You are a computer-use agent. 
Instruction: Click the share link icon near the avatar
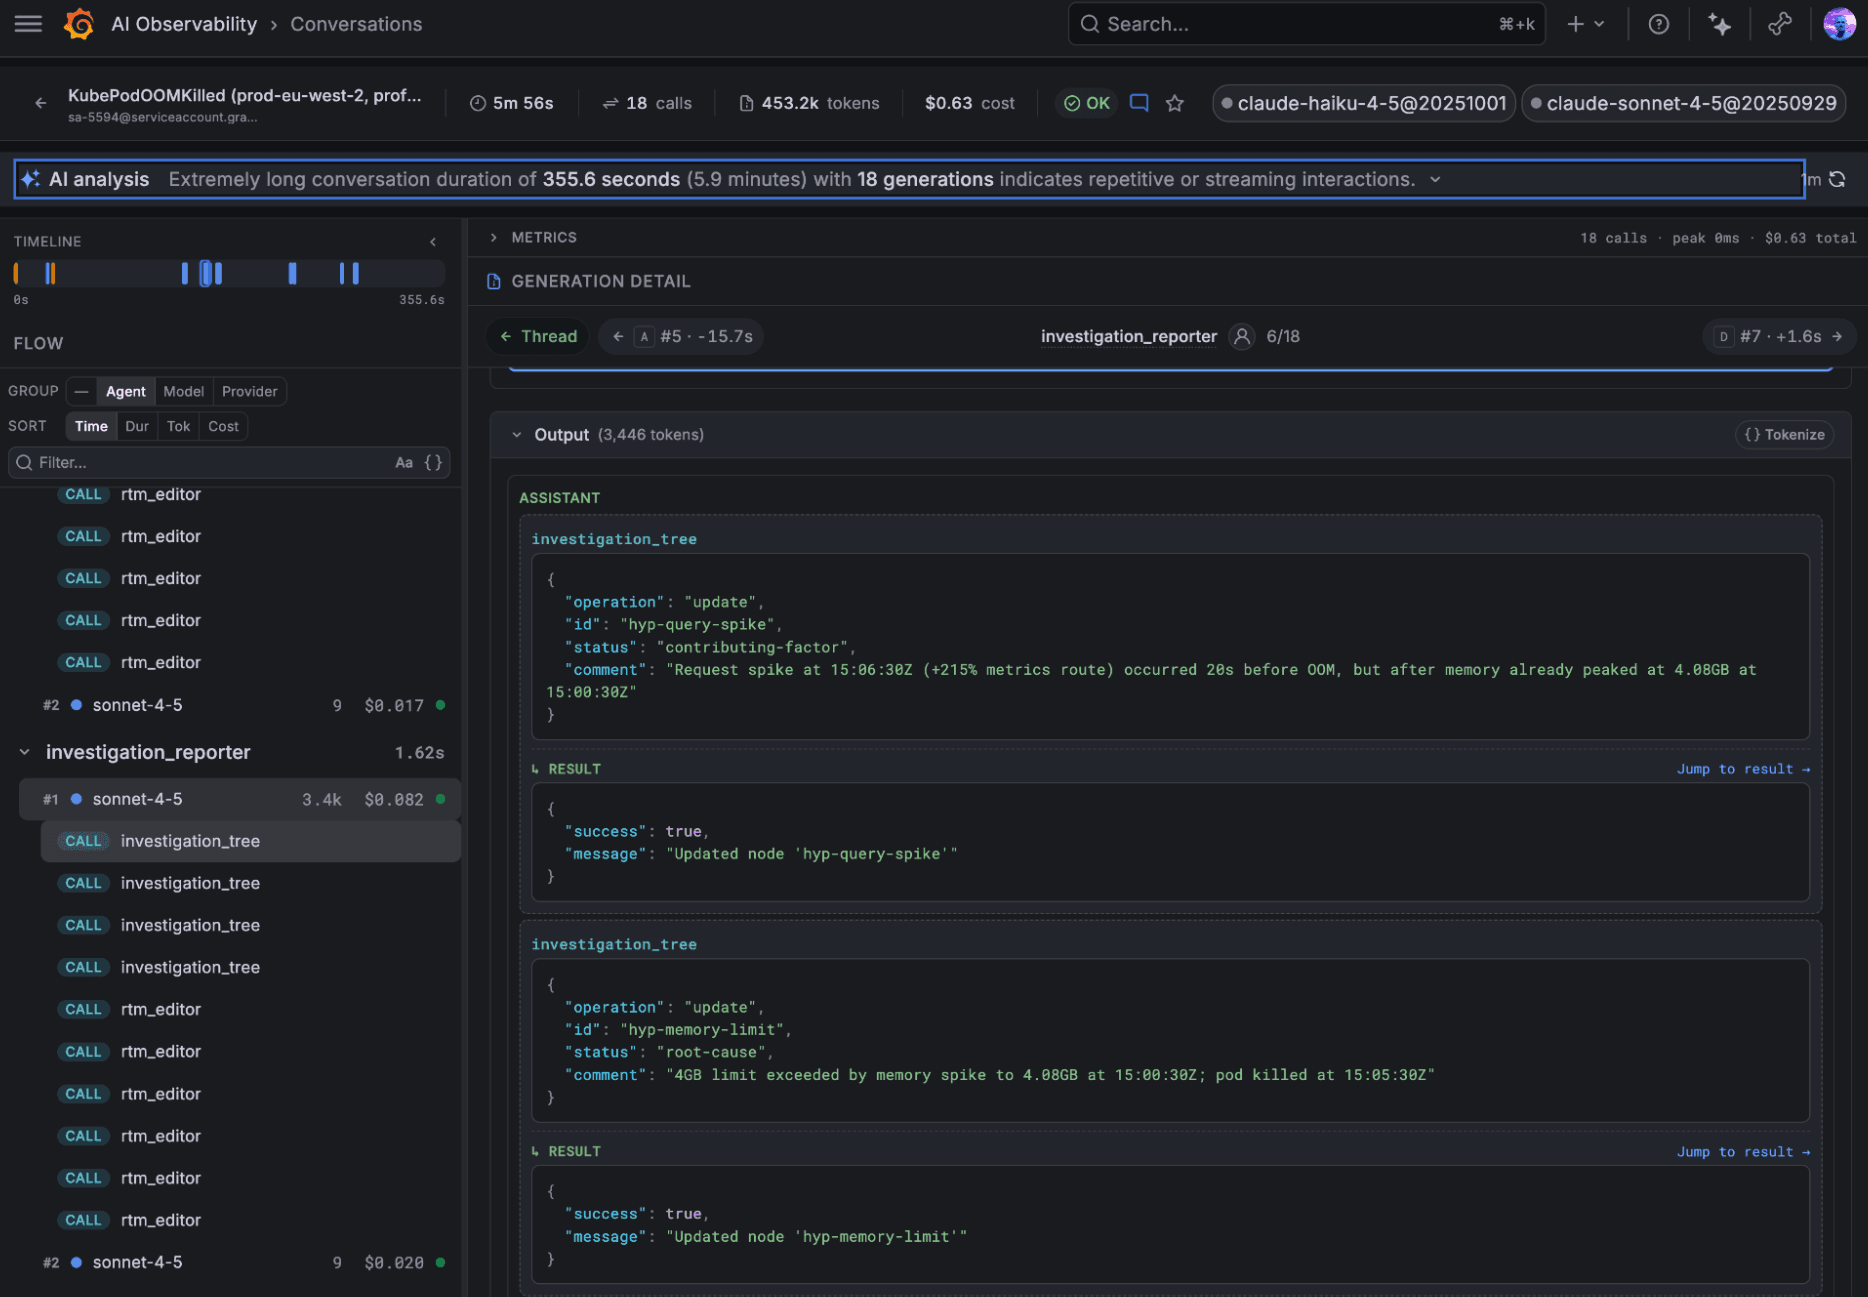click(x=1780, y=24)
